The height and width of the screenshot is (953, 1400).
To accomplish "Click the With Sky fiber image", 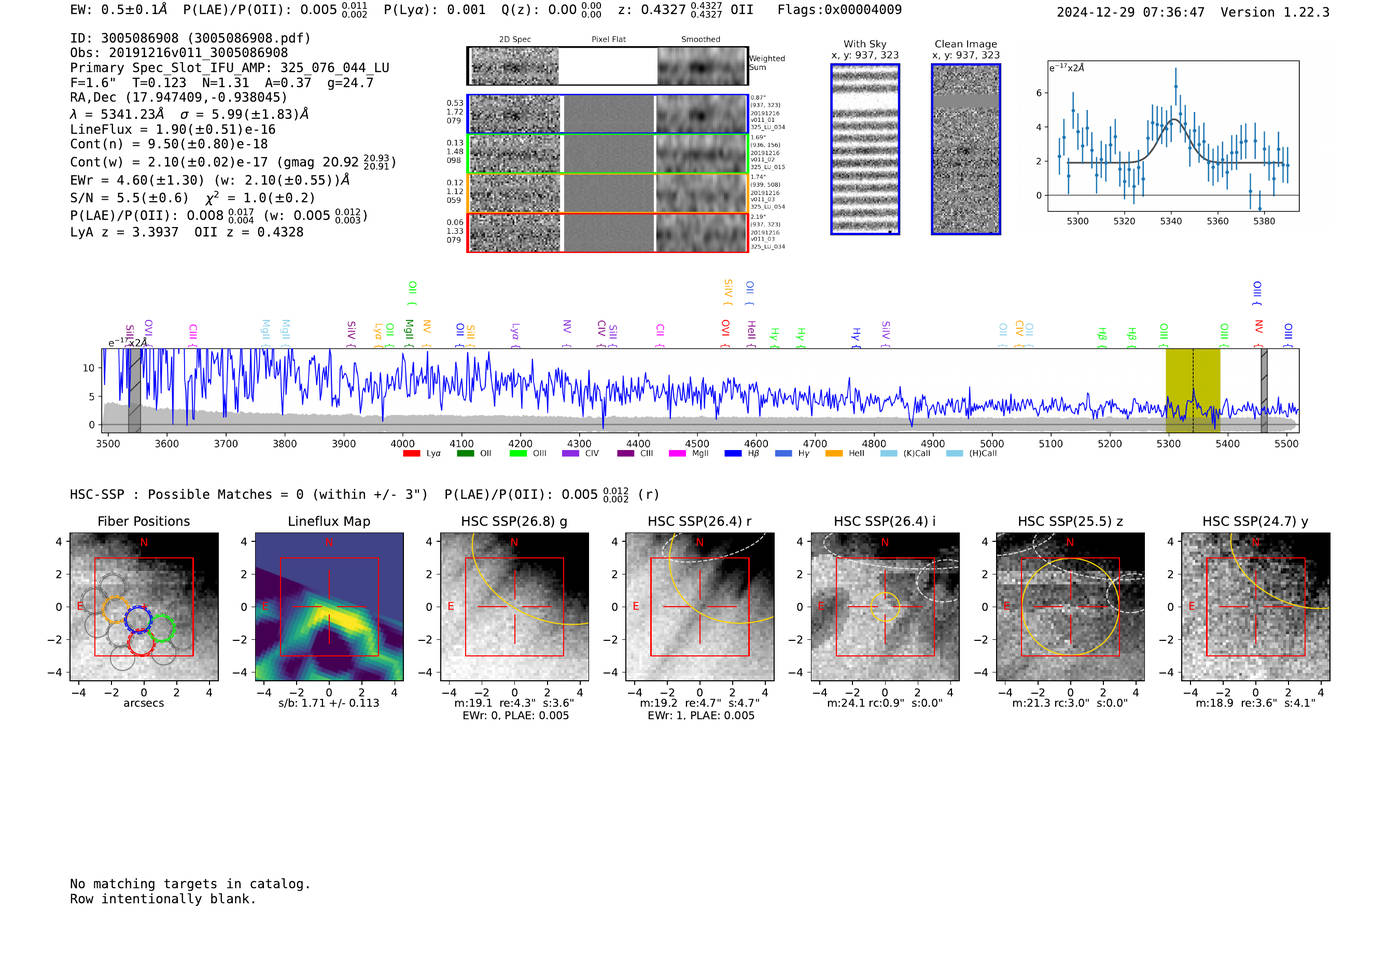I will point(865,149).
